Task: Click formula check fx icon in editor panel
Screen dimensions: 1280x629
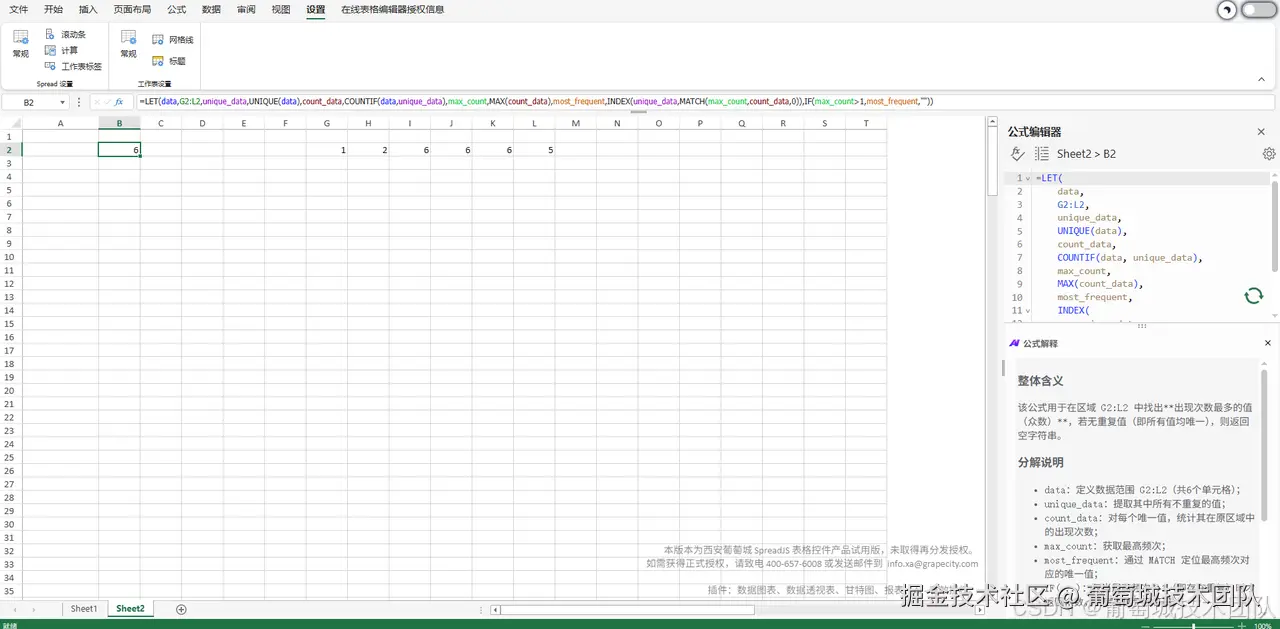Action: coord(1018,154)
